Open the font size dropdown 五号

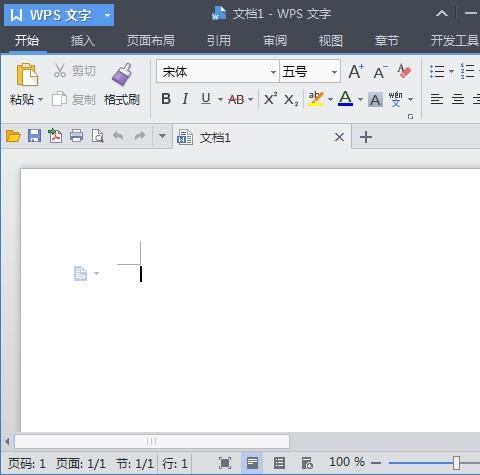click(x=334, y=72)
